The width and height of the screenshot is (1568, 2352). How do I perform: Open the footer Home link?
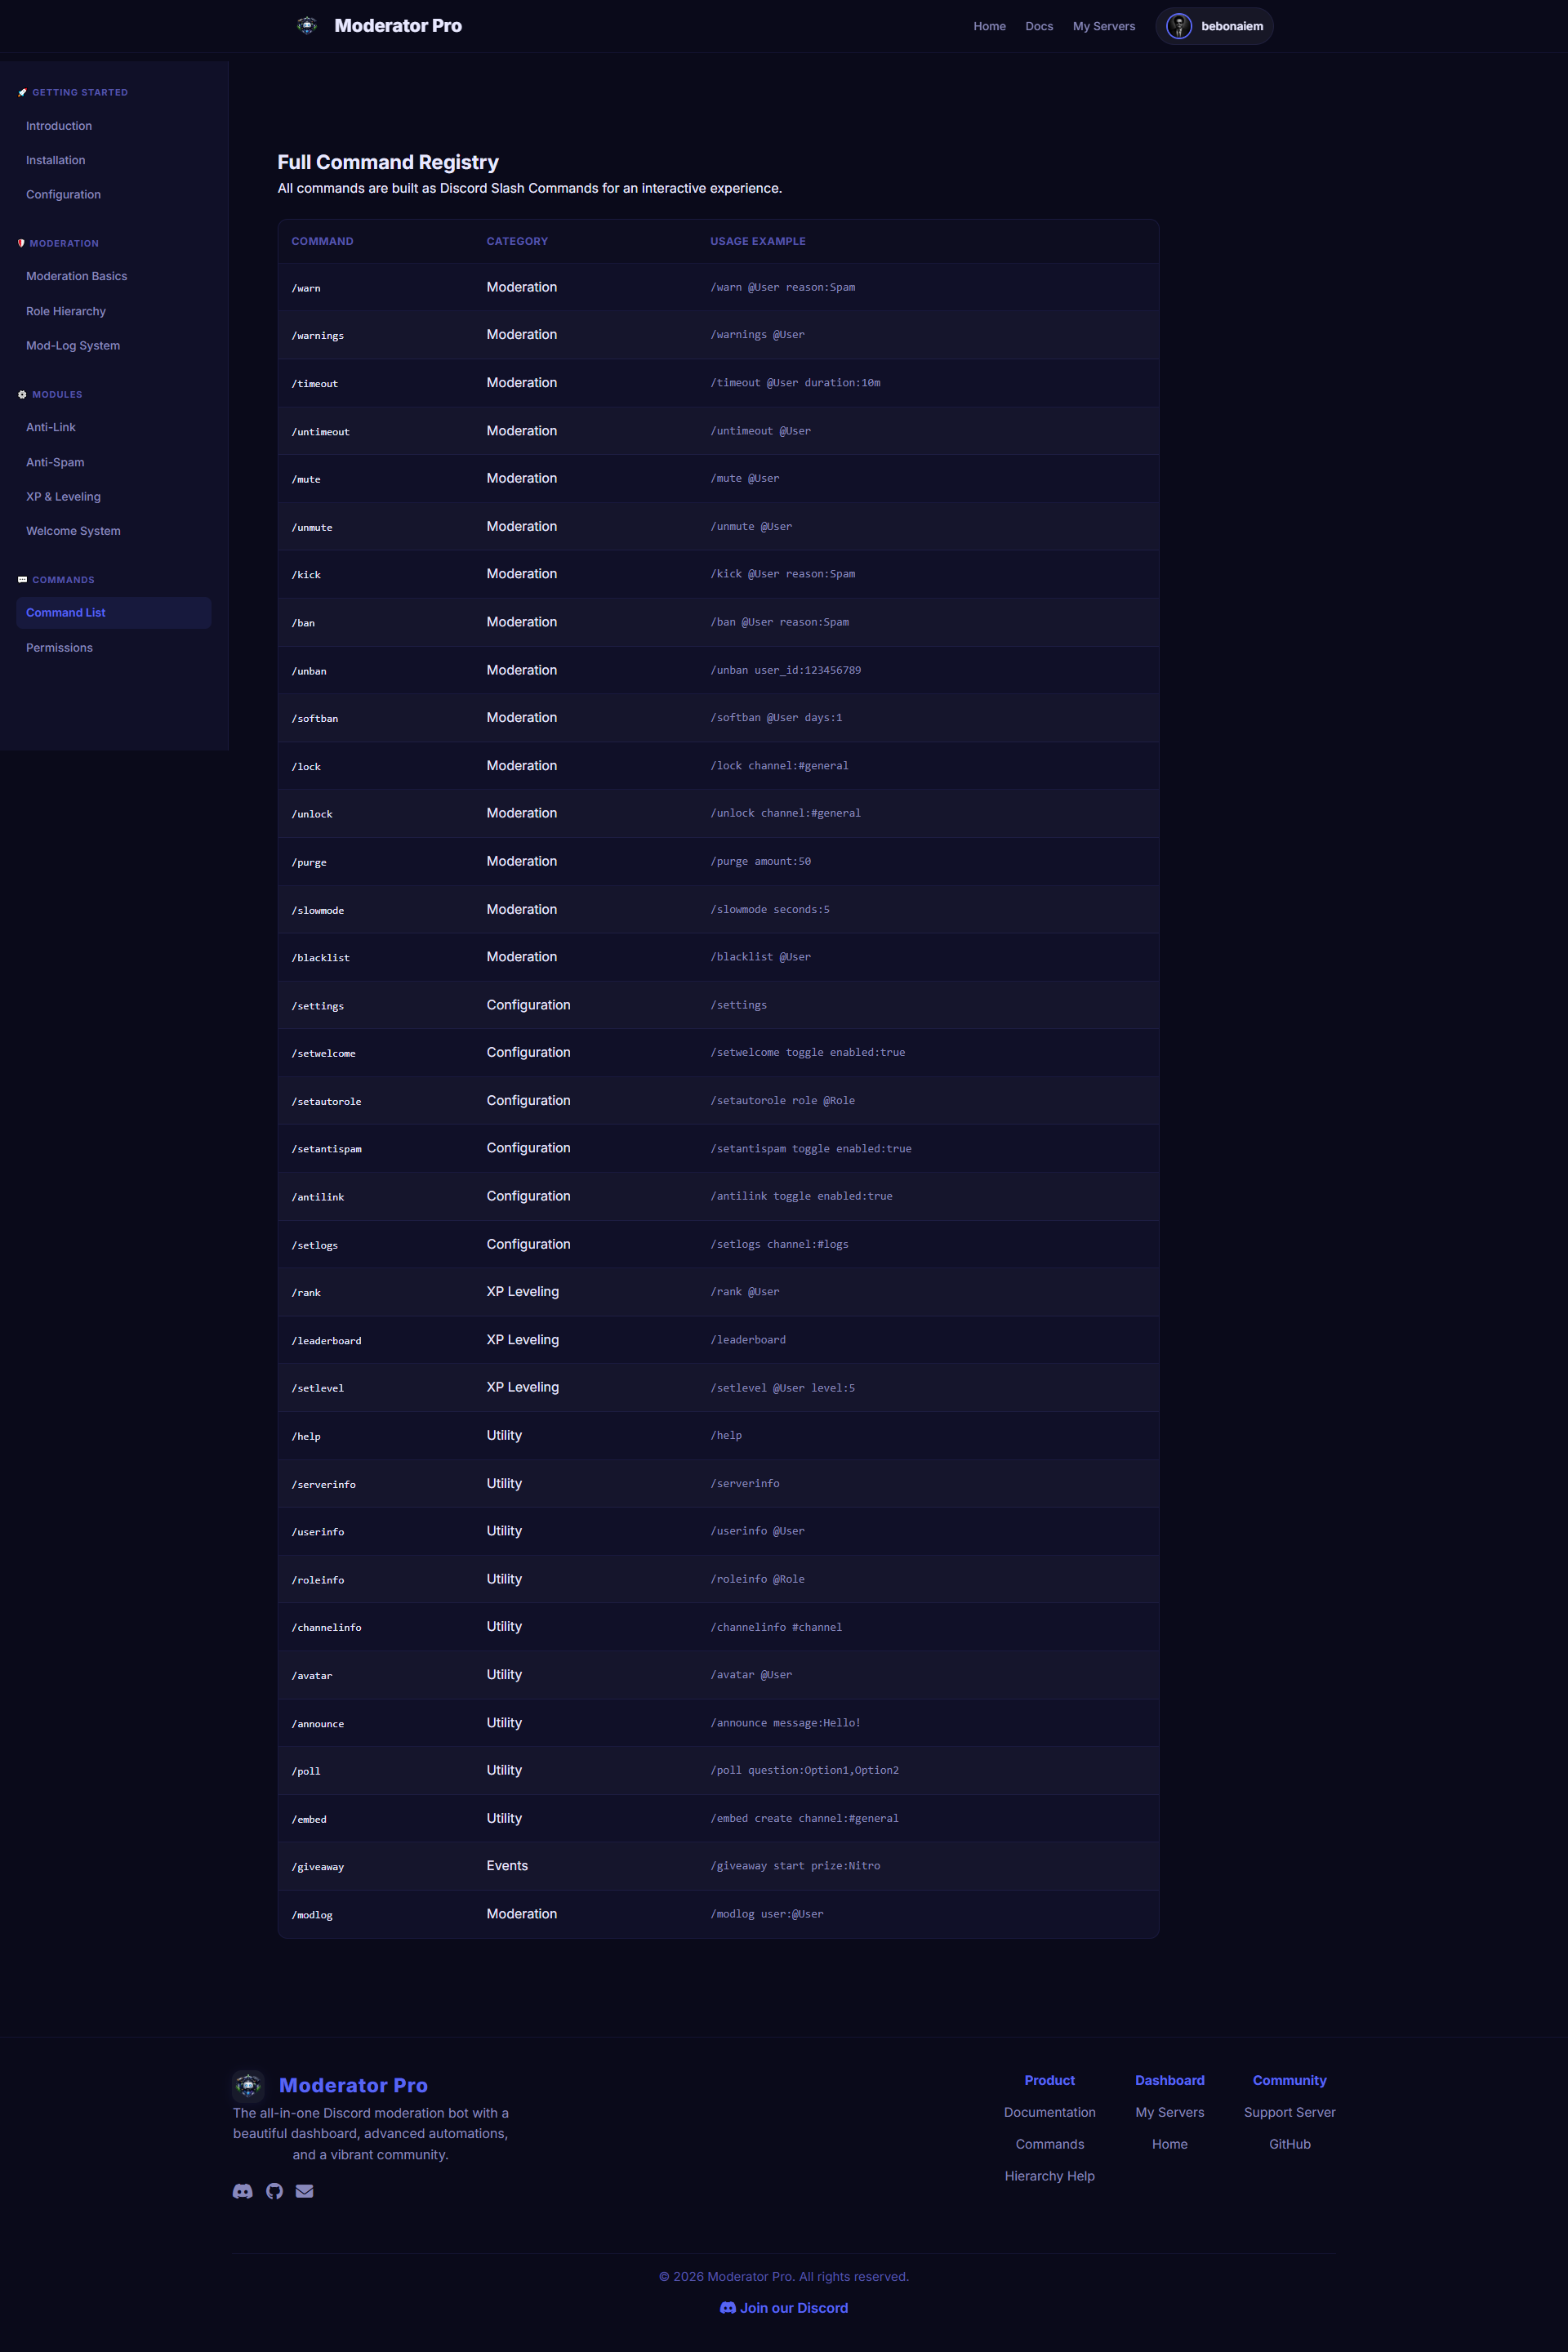[1169, 2144]
